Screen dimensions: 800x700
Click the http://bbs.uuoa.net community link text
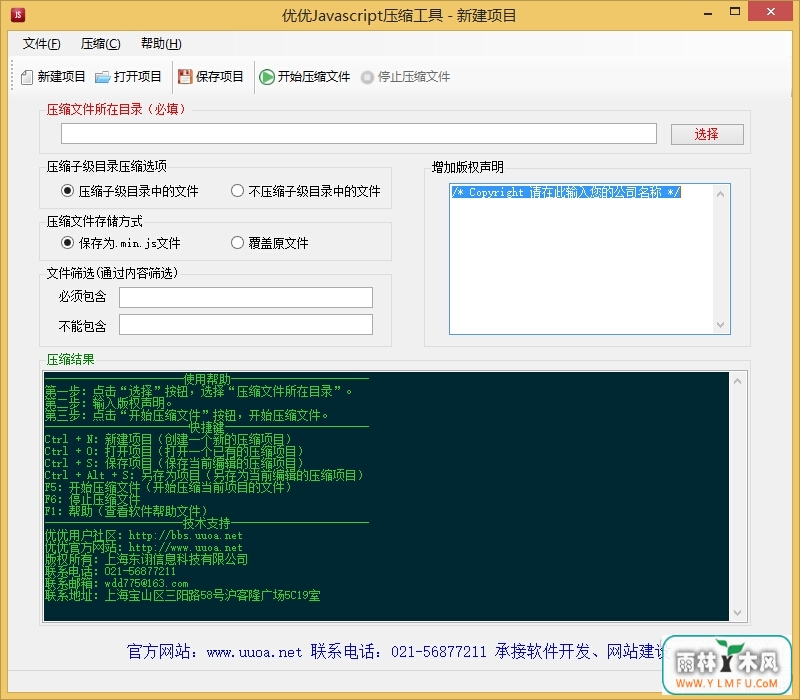(185, 536)
